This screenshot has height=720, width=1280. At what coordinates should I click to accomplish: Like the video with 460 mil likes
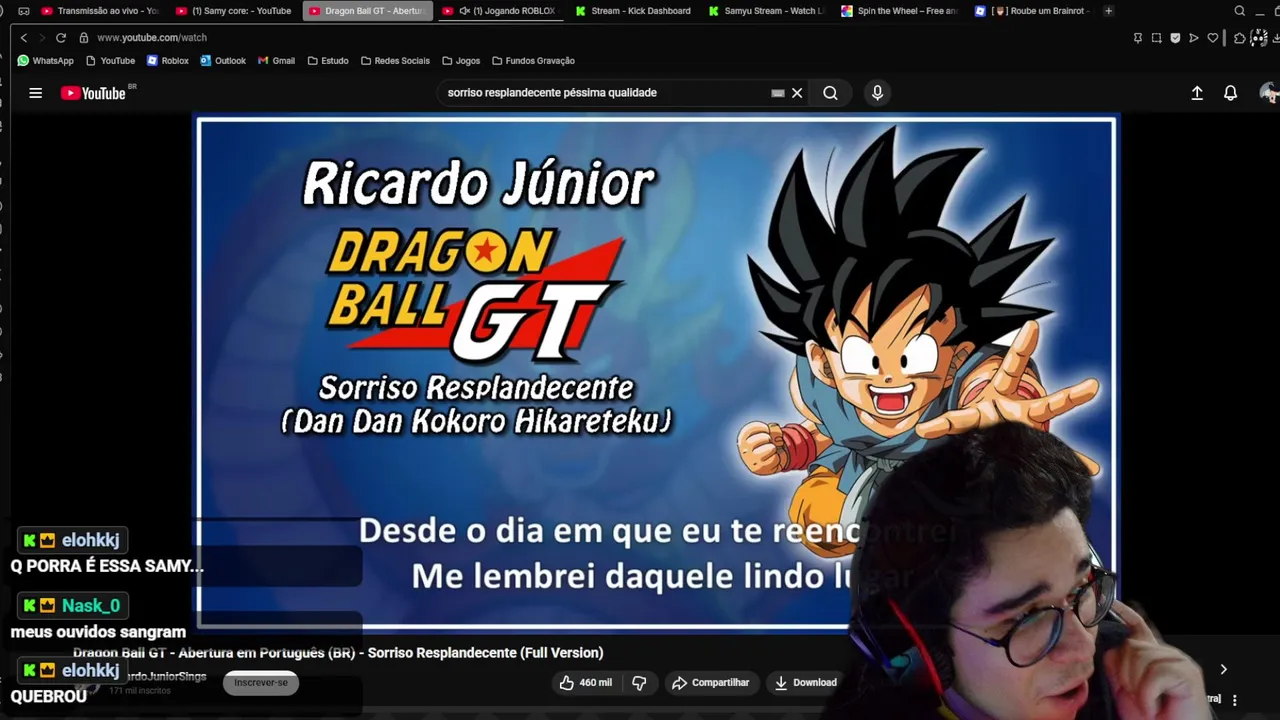[x=585, y=683]
